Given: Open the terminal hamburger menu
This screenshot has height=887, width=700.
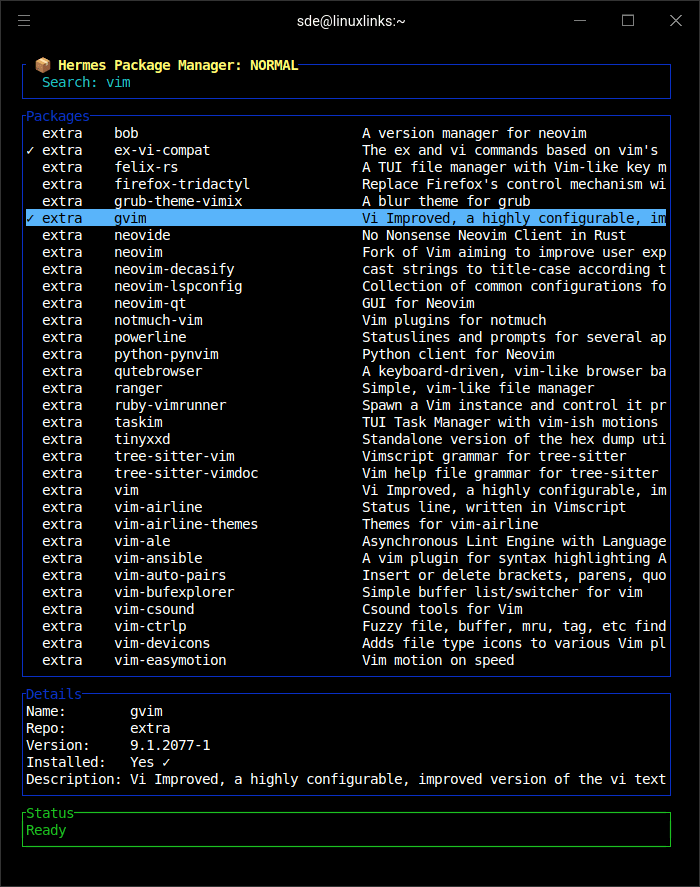Looking at the screenshot, I should click(24, 20).
